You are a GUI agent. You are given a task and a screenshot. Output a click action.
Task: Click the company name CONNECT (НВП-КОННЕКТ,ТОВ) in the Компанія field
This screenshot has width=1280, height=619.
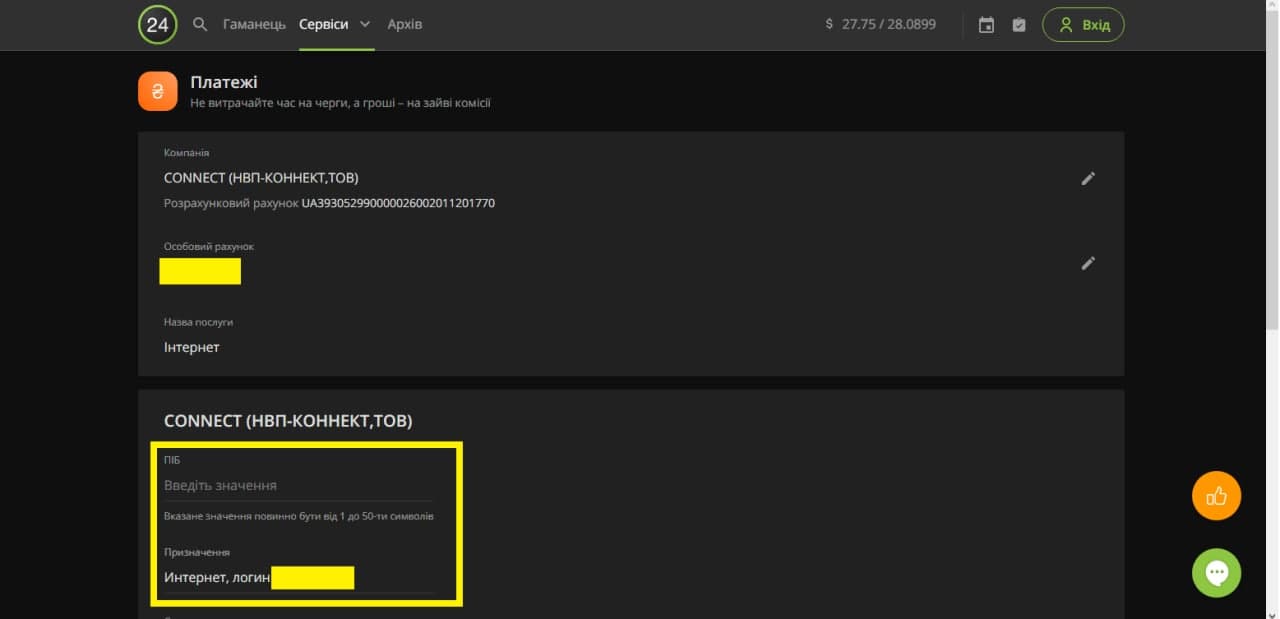click(x=261, y=178)
